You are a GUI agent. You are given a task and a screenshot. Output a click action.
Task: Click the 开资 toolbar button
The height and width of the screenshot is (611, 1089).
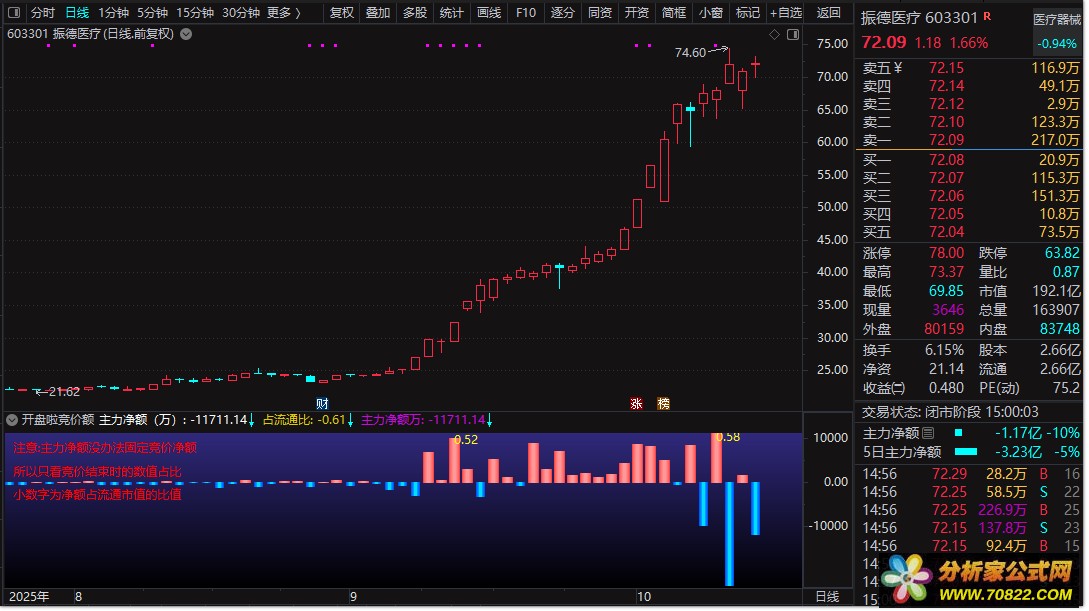coord(637,12)
